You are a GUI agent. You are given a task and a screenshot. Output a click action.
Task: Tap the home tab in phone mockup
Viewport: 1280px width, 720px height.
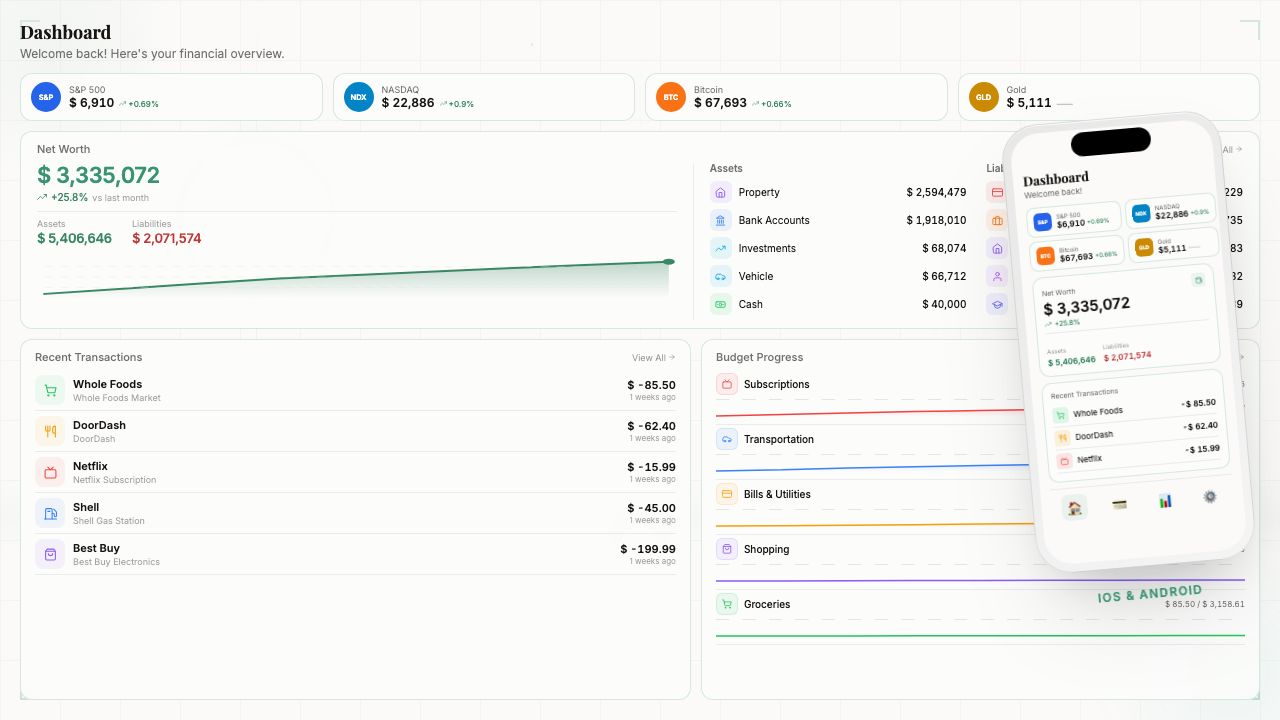[1074, 507]
